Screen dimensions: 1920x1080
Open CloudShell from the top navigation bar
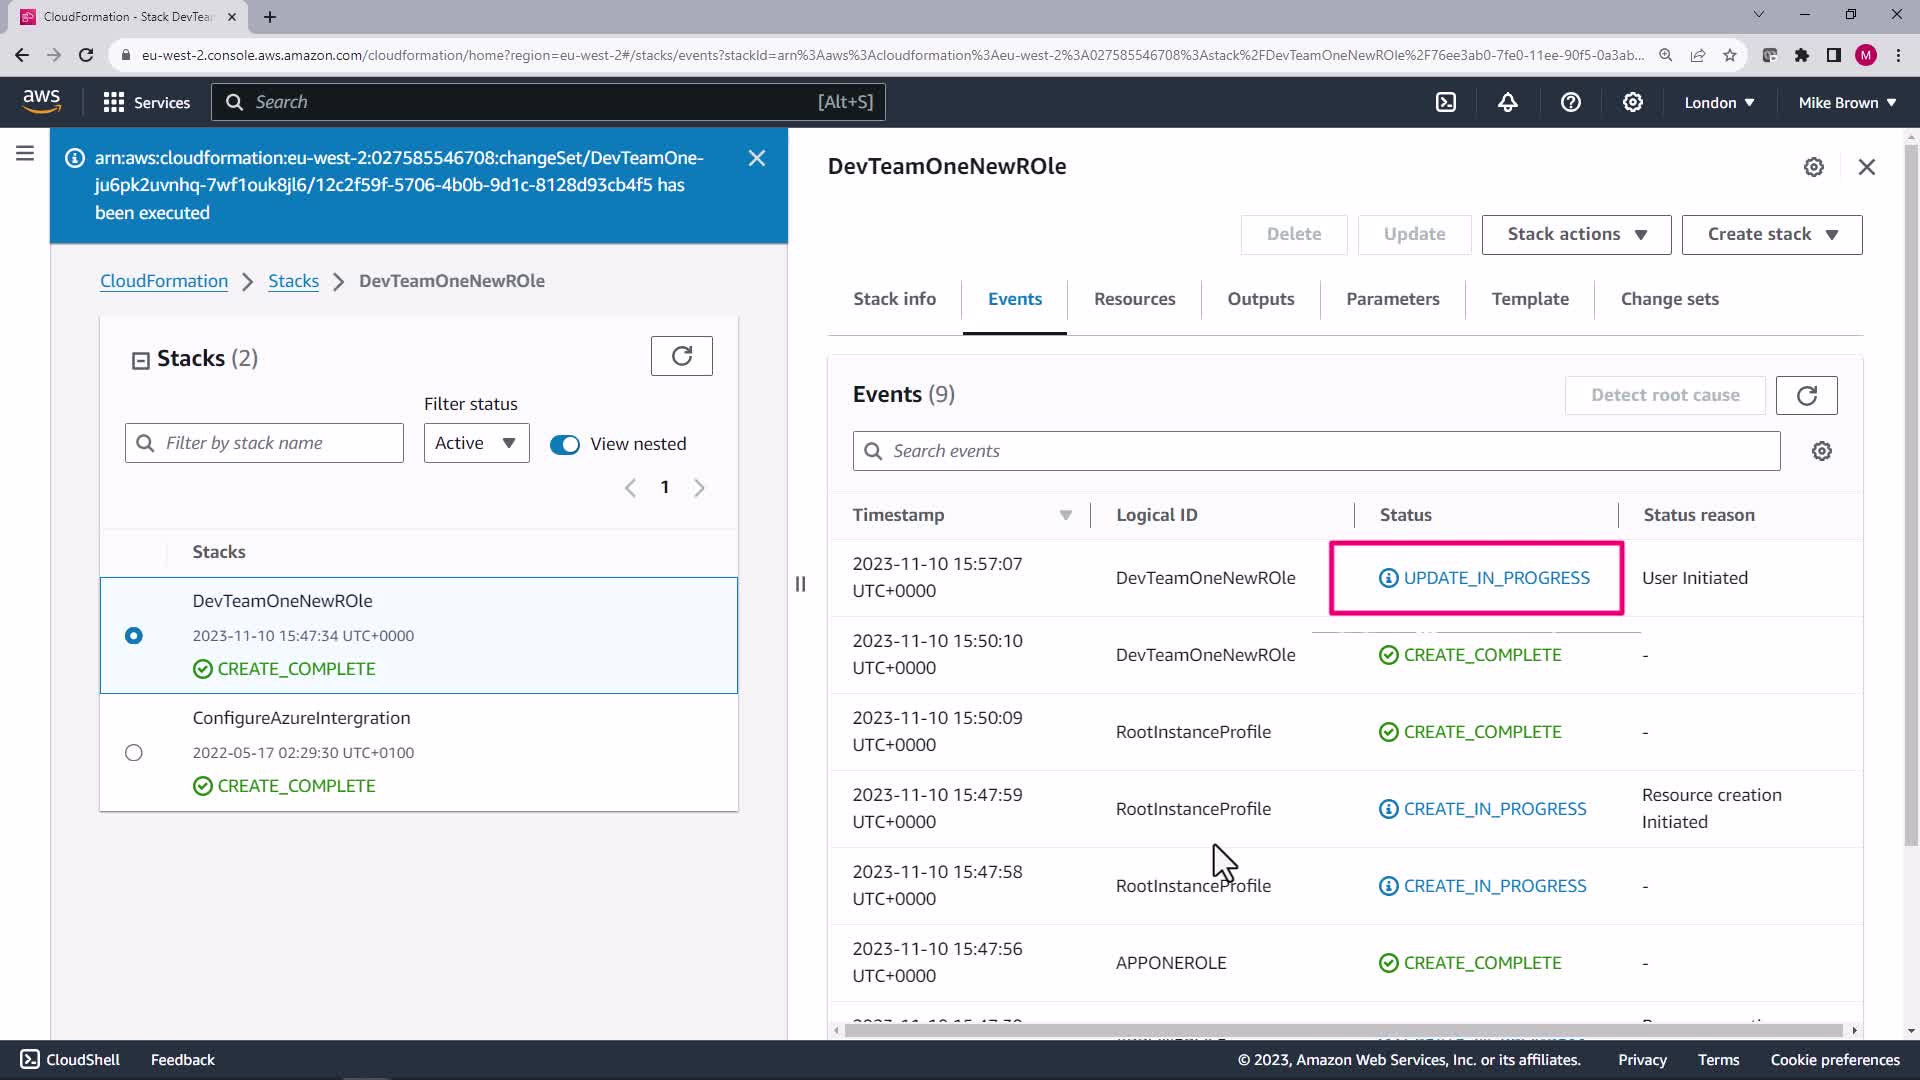coord(1446,102)
